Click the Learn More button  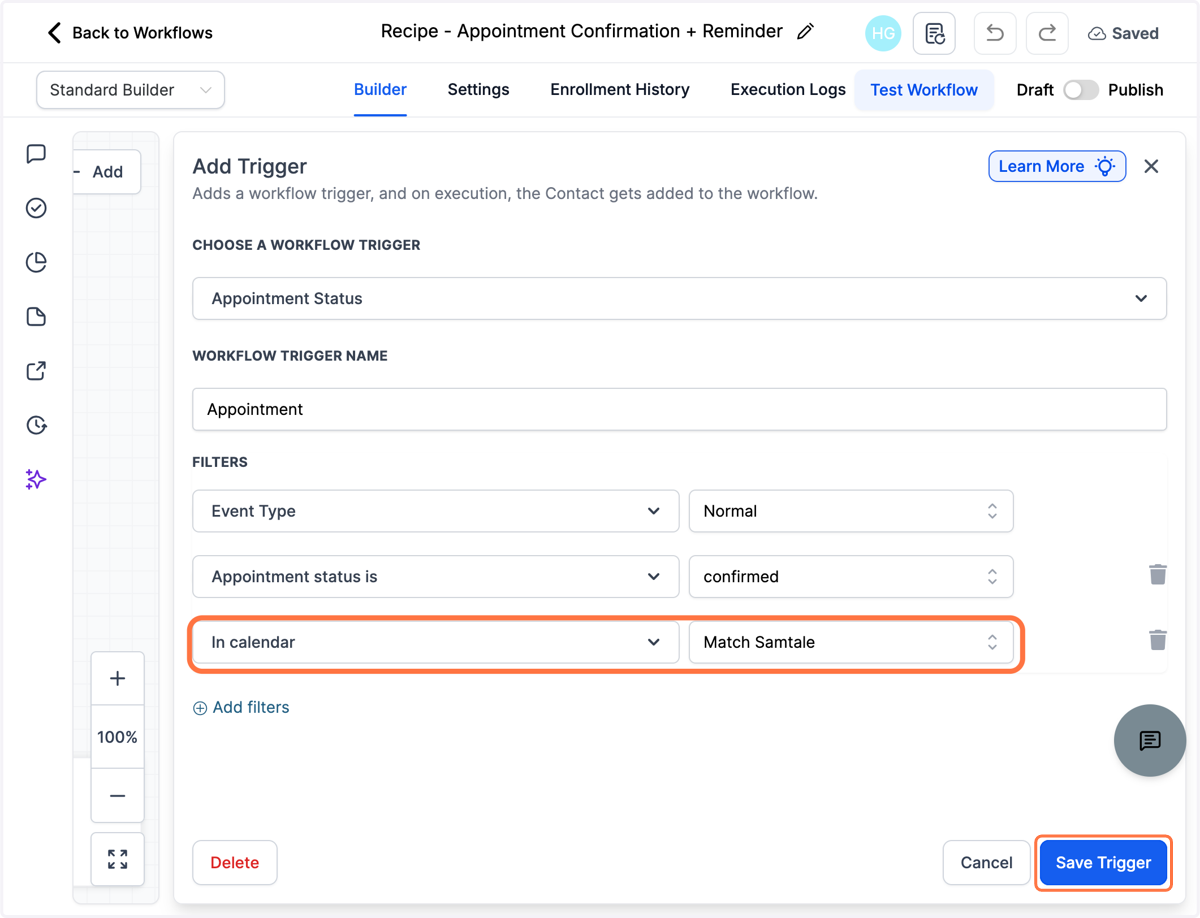(1057, 166)
